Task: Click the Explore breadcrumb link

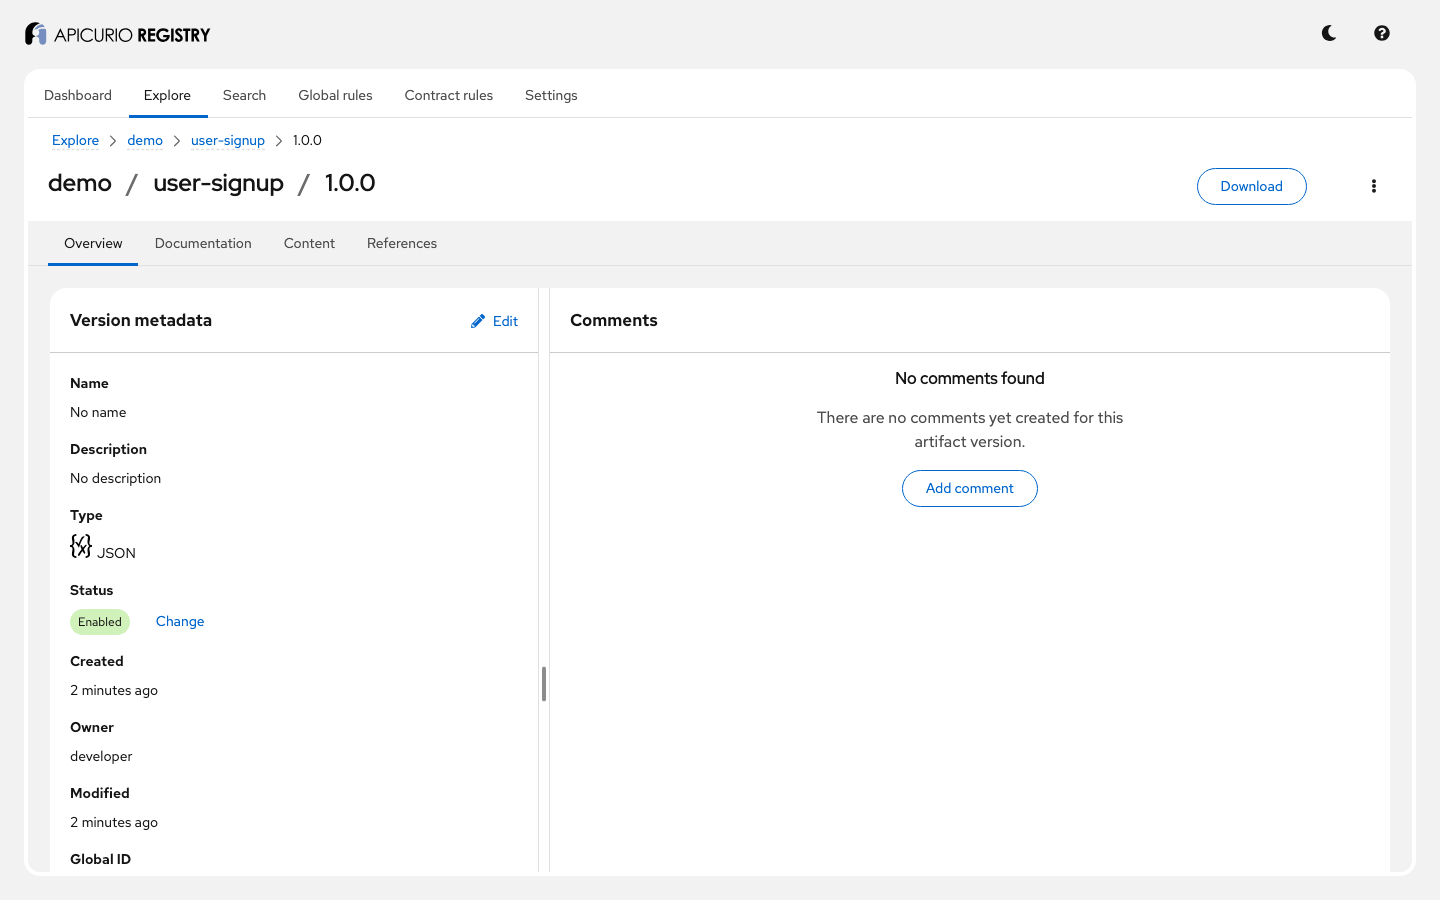Action: coord(75,140)
